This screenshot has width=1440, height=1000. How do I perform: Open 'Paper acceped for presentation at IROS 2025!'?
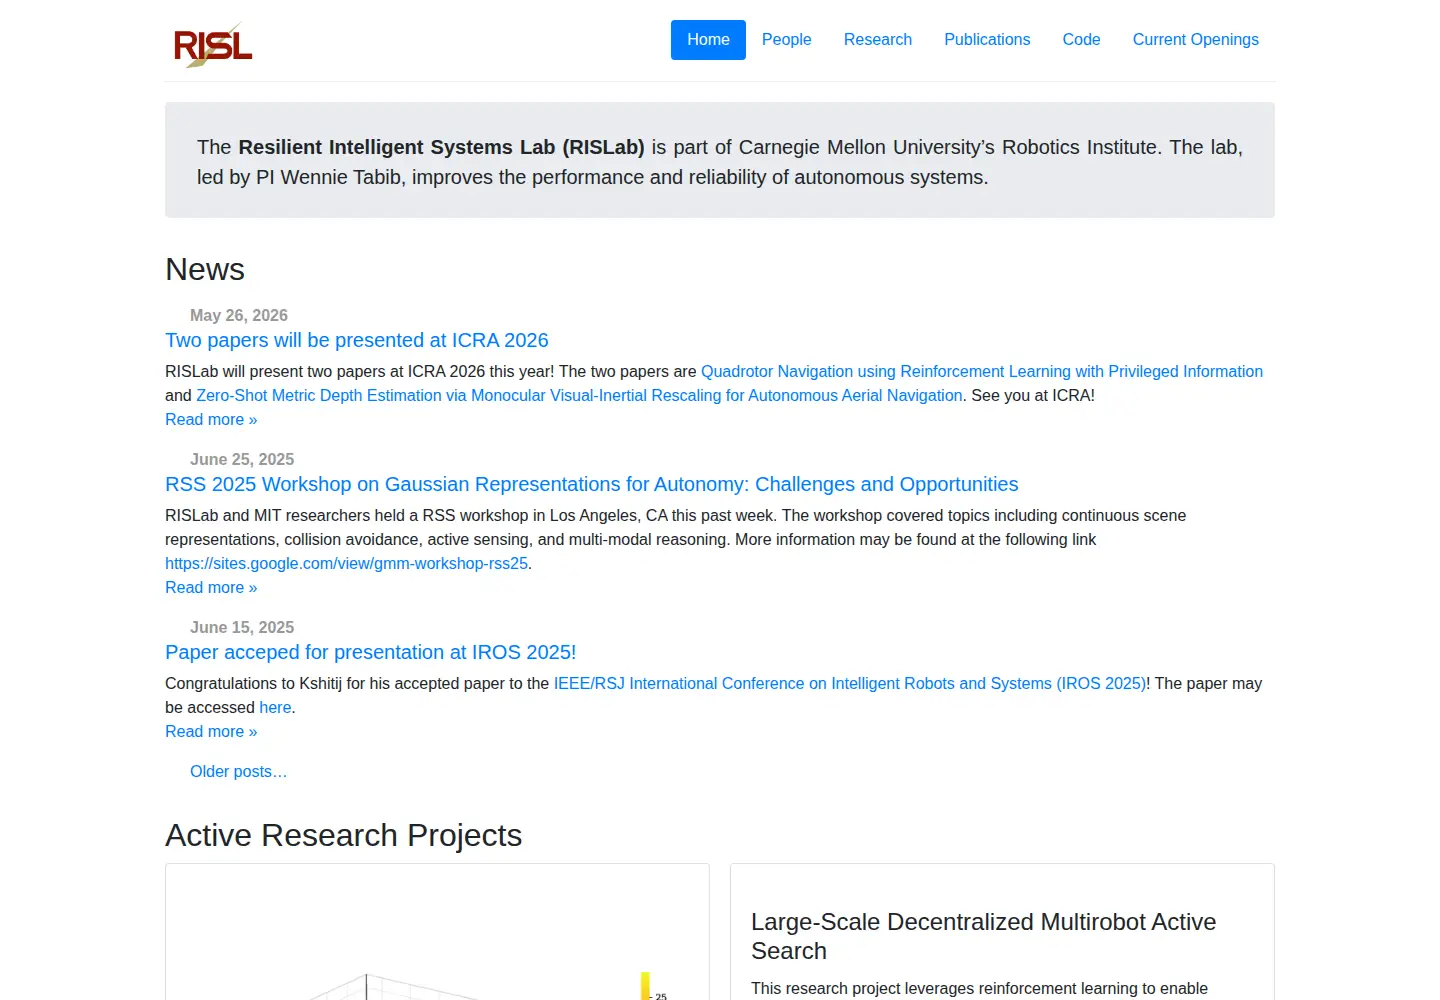pyautogui.click(x=371, y=652)
